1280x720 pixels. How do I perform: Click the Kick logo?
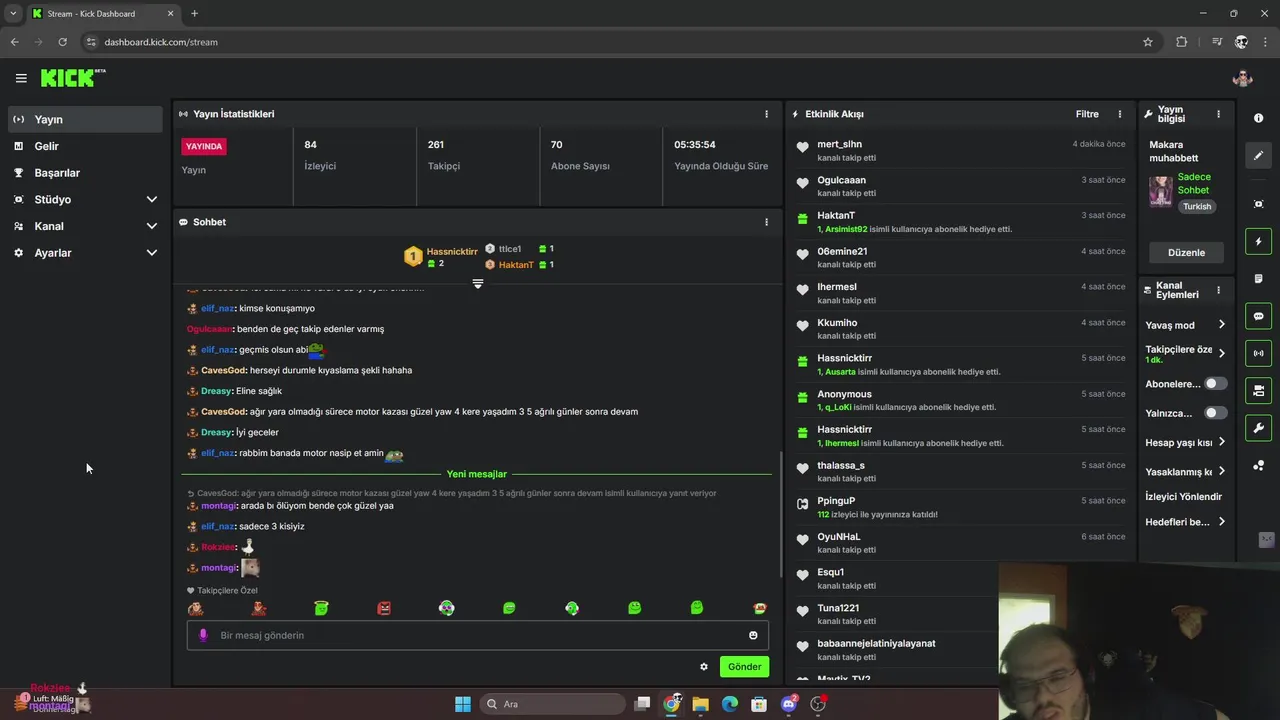click(x=73, y=78)
